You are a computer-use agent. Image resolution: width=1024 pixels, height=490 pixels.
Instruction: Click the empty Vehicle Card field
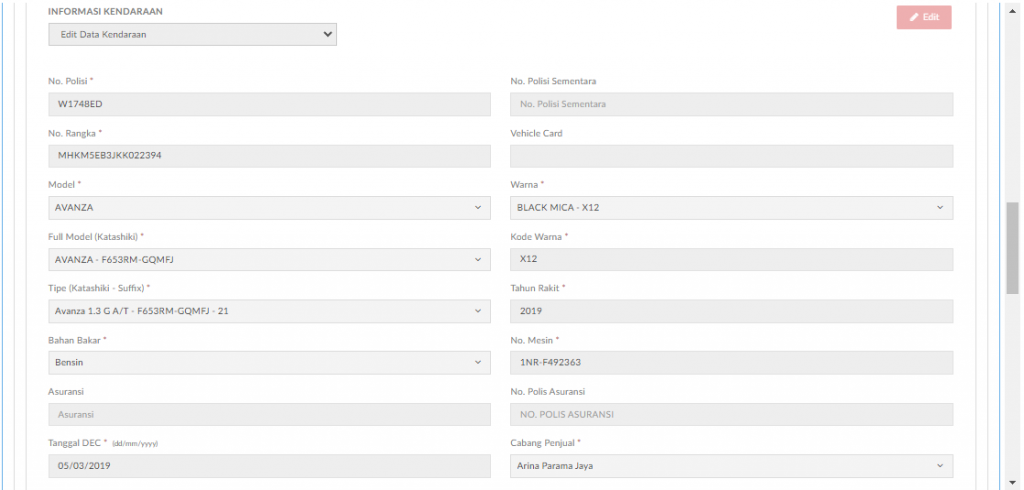tap(731, 156)
